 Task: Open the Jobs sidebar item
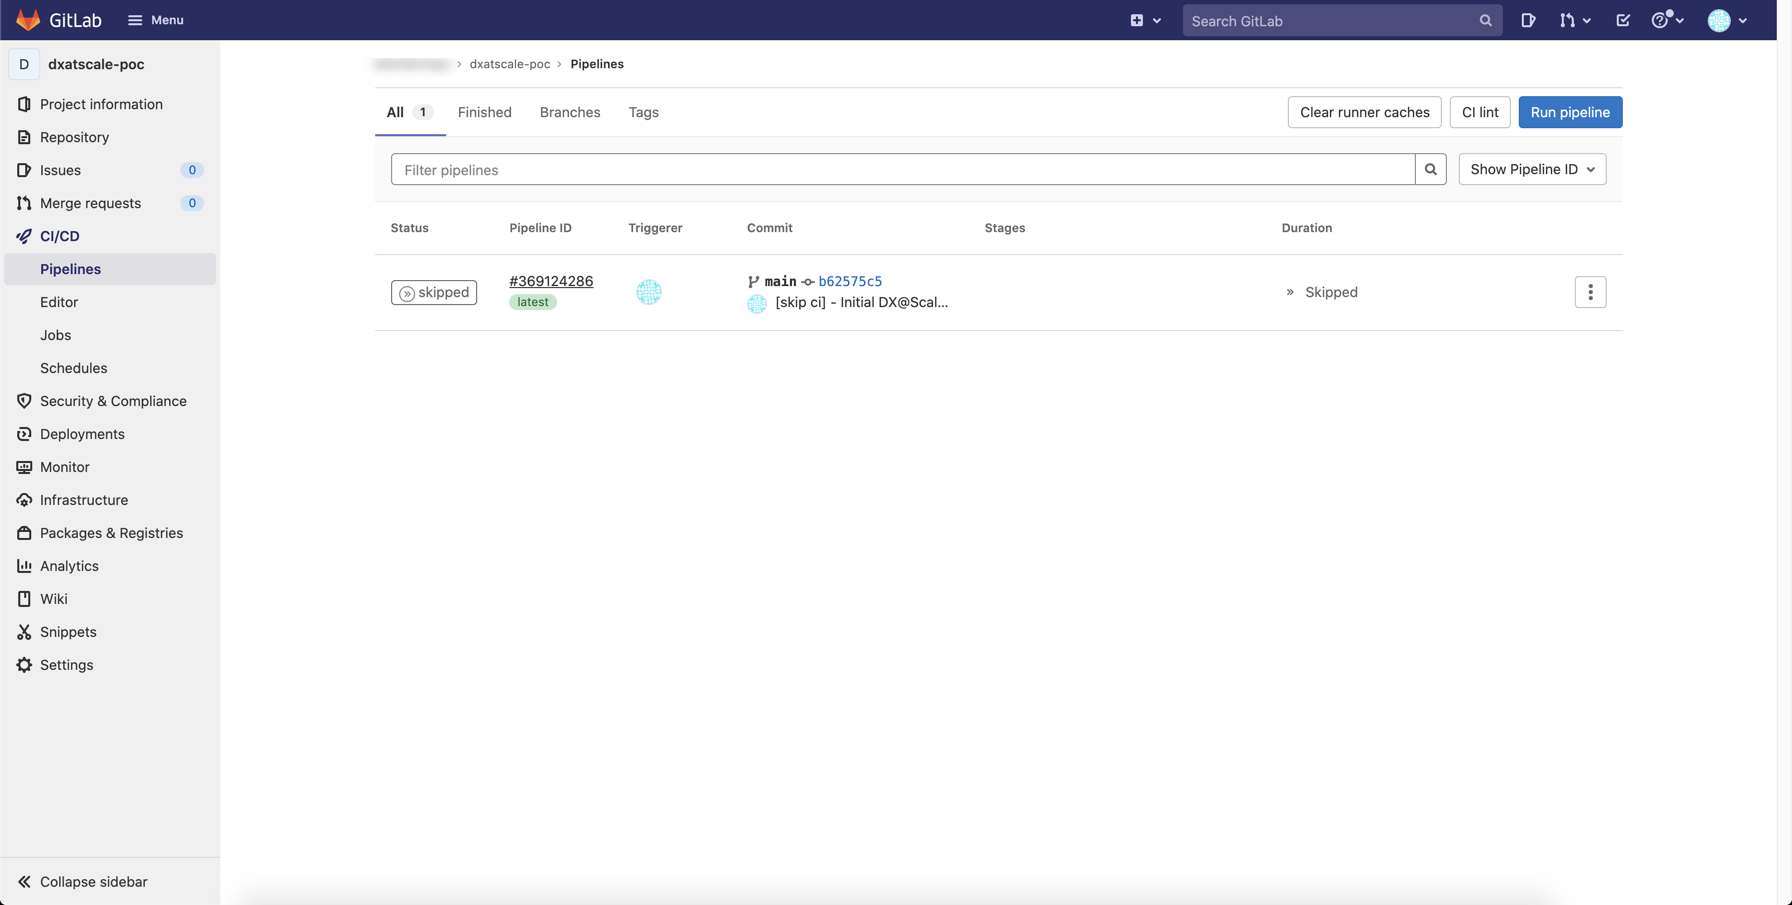[x=110, y=335]
